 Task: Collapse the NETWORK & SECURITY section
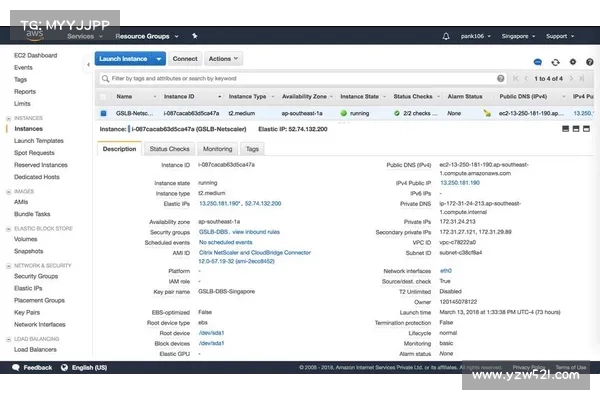coord(8,266)
